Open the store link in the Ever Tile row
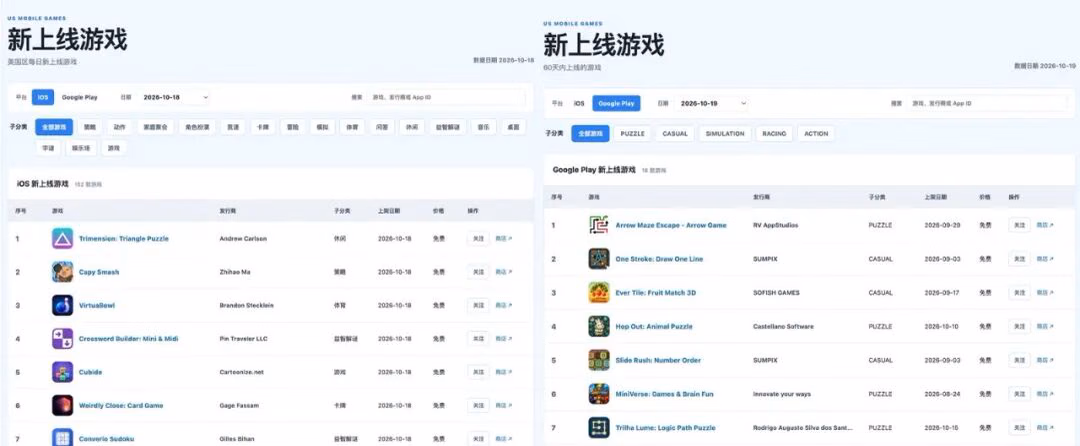 [1045, 293]
